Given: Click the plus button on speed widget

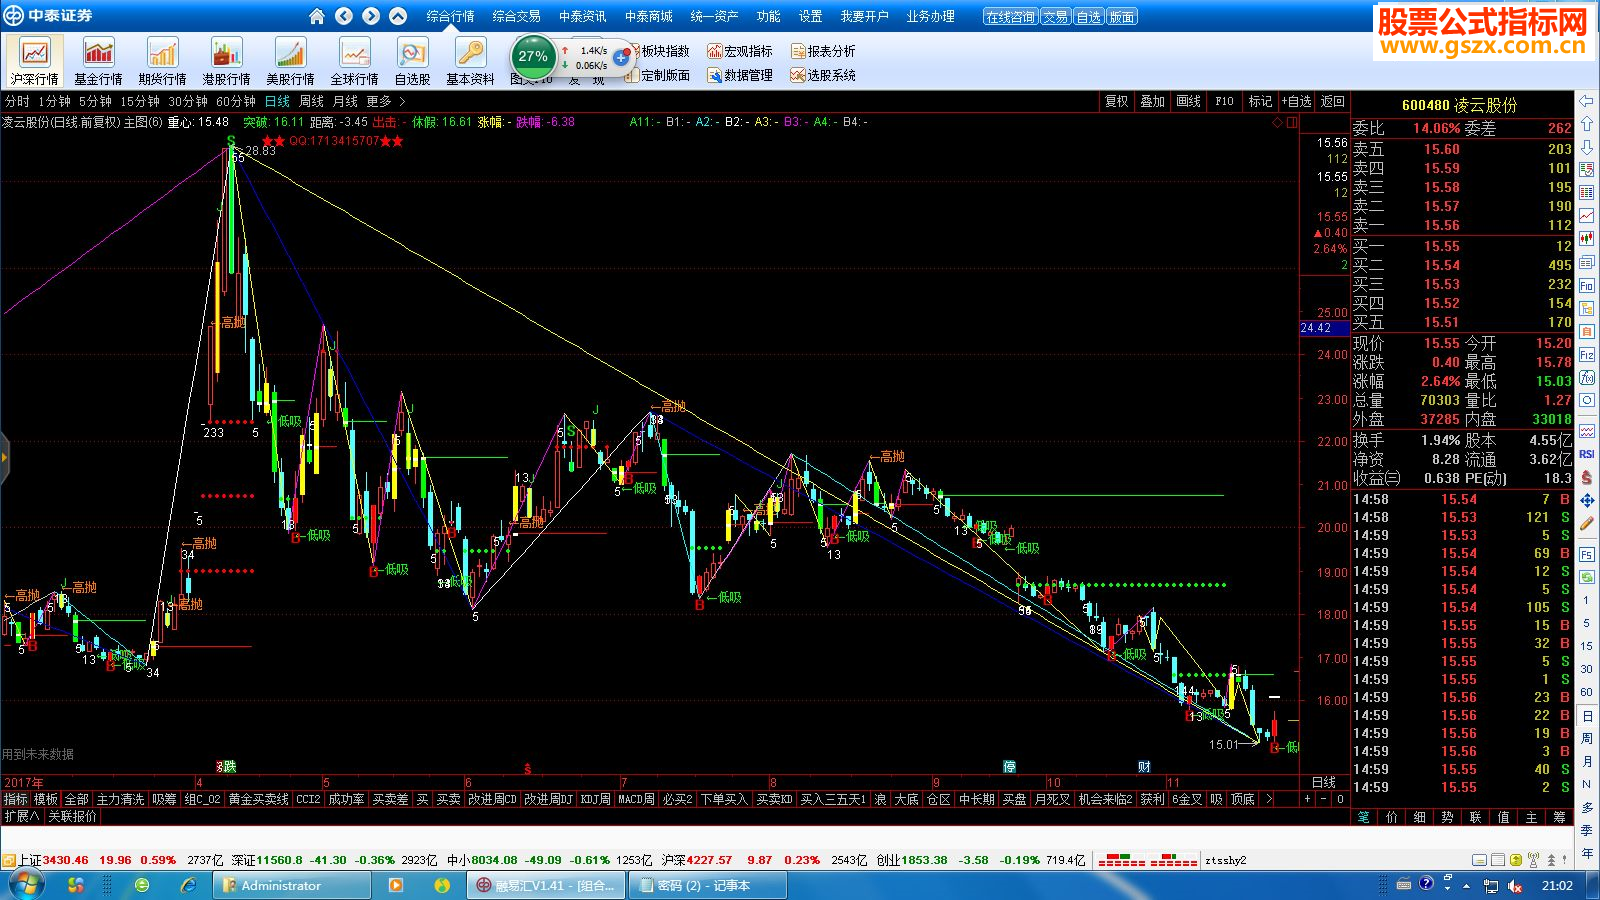Looking at the screenshot, I should coord(621,58).
